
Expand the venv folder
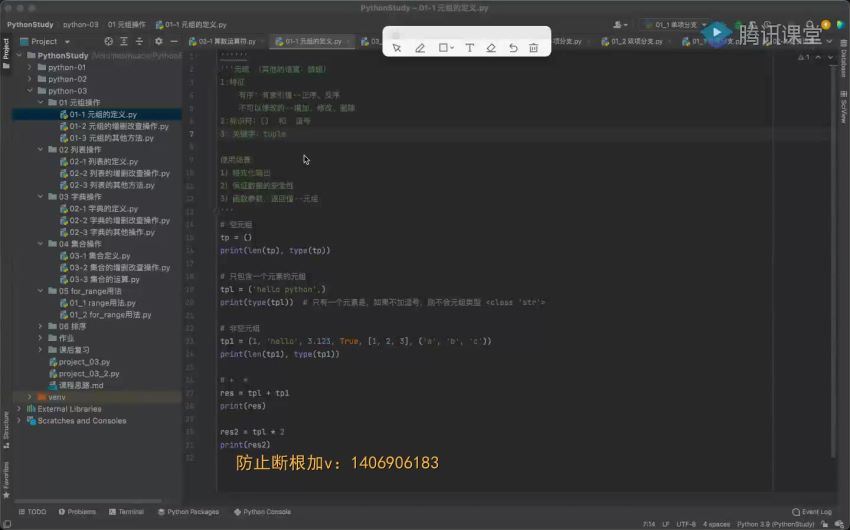tap(30, 397)
